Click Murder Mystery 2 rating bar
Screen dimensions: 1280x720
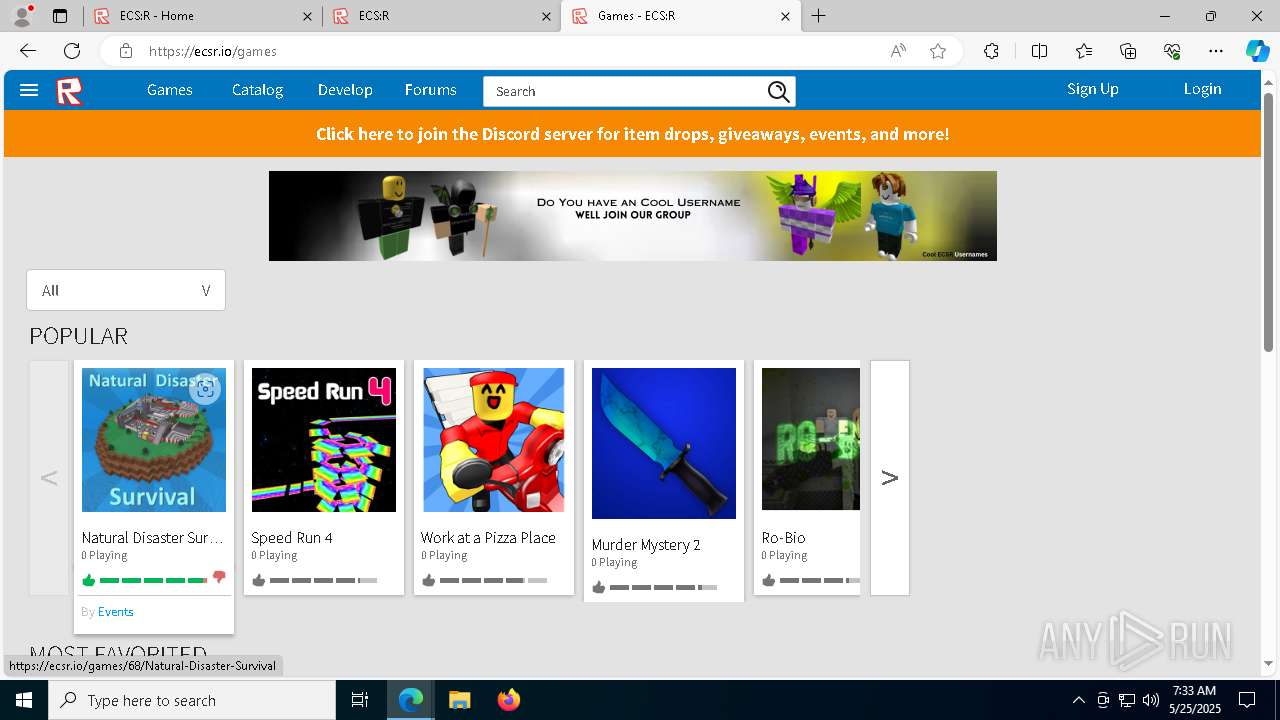click(x=663, y=587)
